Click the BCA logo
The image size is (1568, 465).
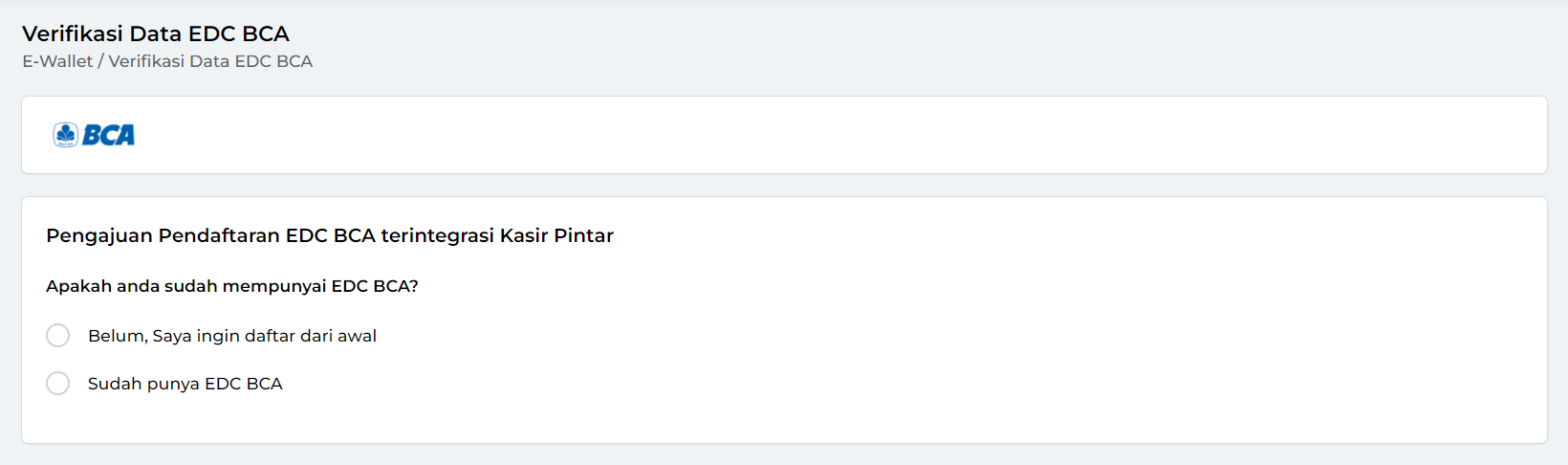pos(94,135)
